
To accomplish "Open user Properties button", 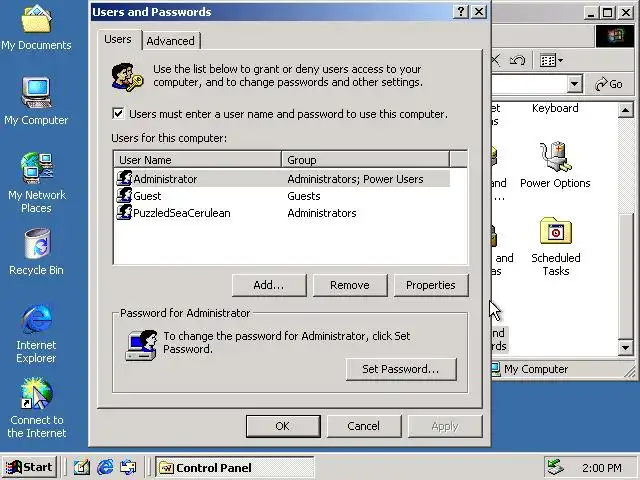I will (x=431, y=285).
